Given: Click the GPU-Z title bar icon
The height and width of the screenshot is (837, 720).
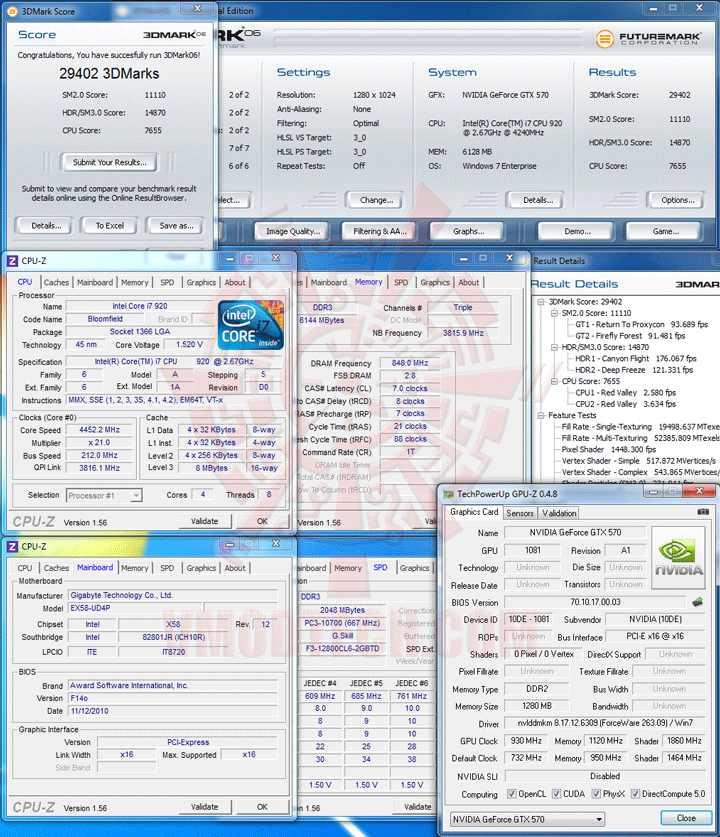Looking at the screenshot, I should pos(449,494).
